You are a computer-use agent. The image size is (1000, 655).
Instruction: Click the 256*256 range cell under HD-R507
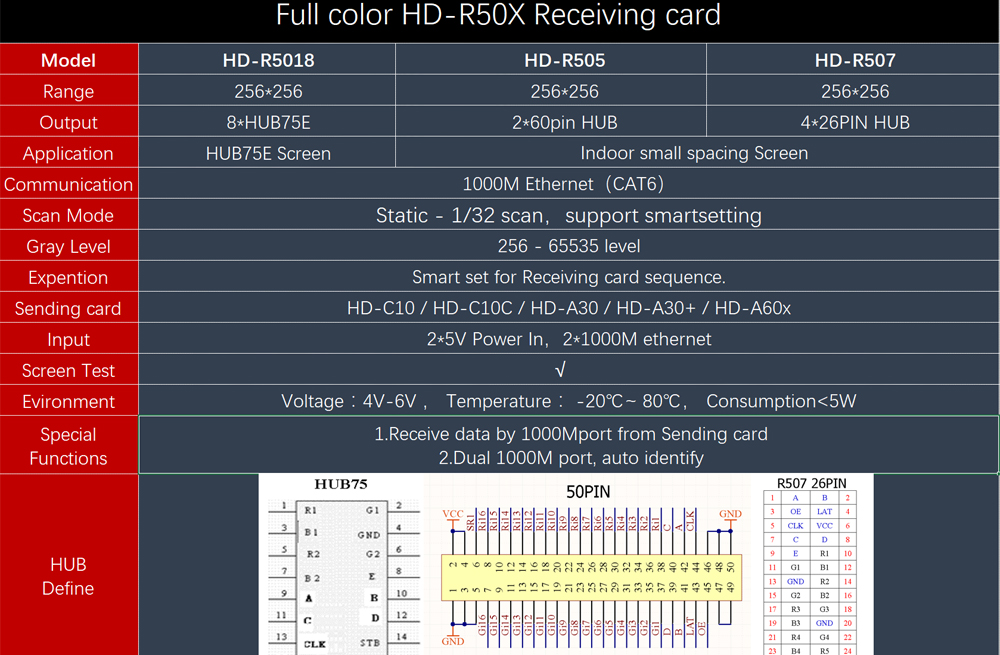click(855, 91)
